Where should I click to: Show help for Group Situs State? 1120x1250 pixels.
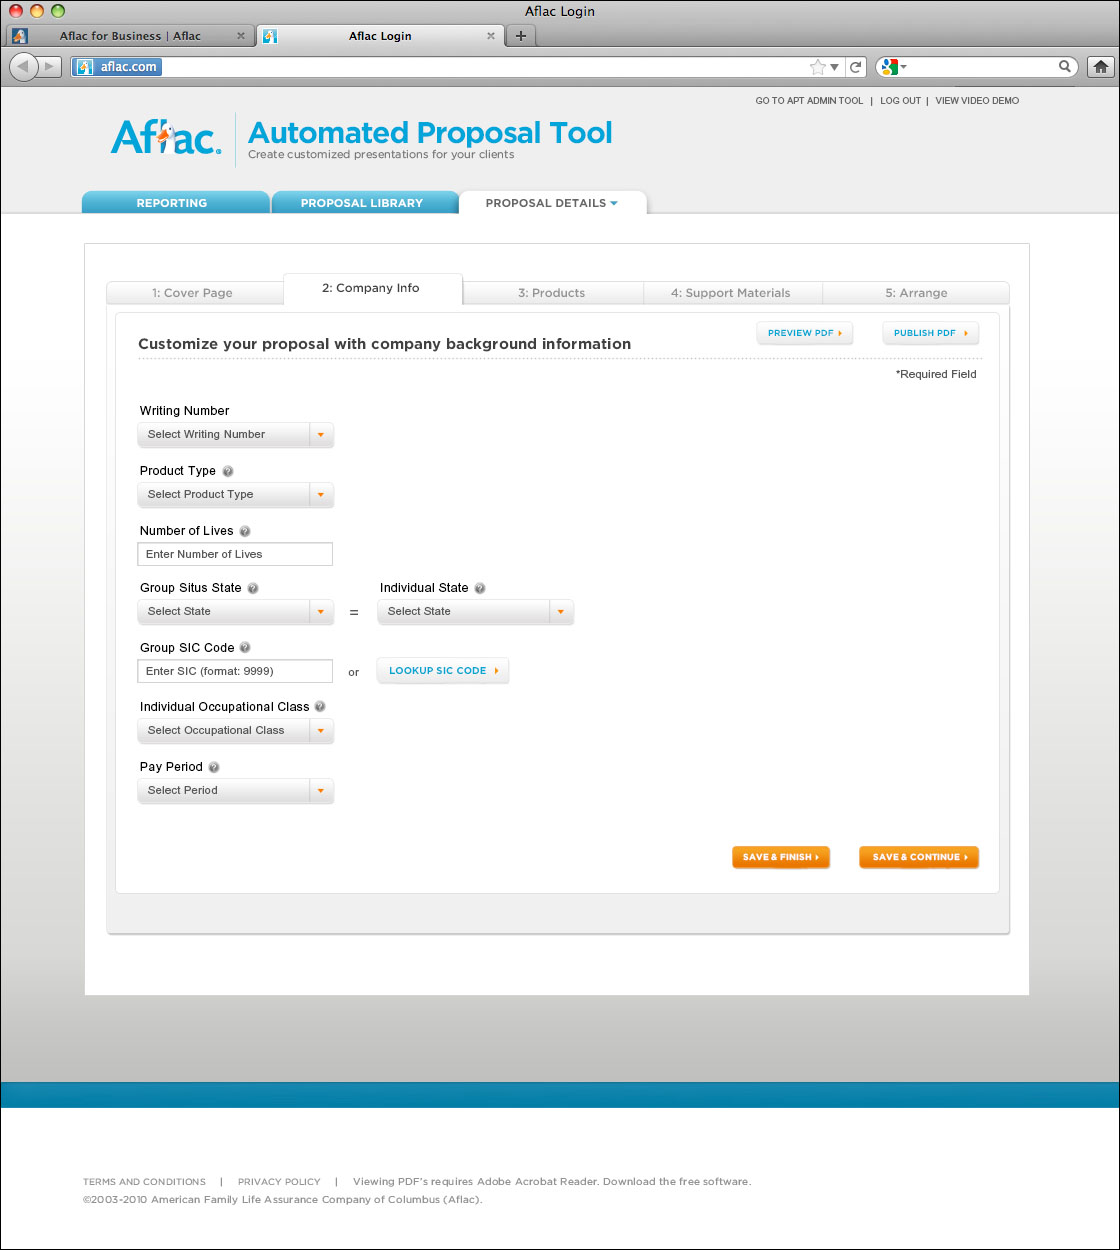(253, 588)
